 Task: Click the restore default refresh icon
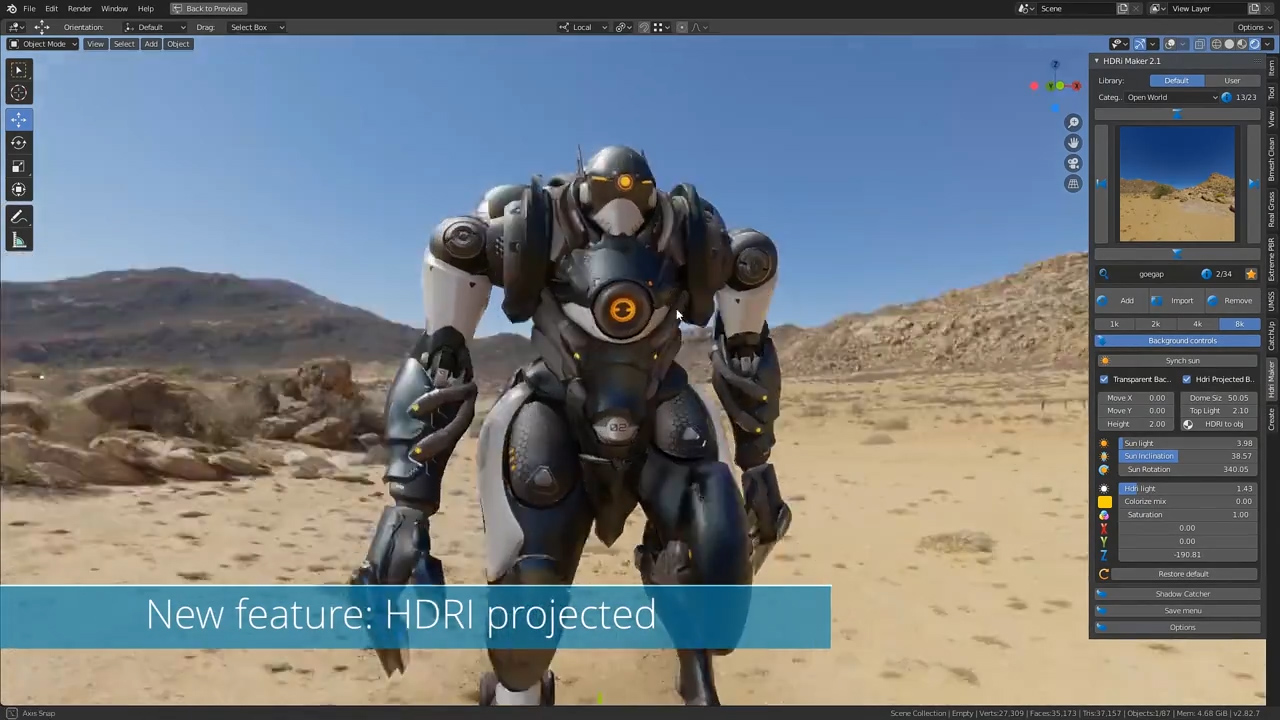pos(1104,574)
